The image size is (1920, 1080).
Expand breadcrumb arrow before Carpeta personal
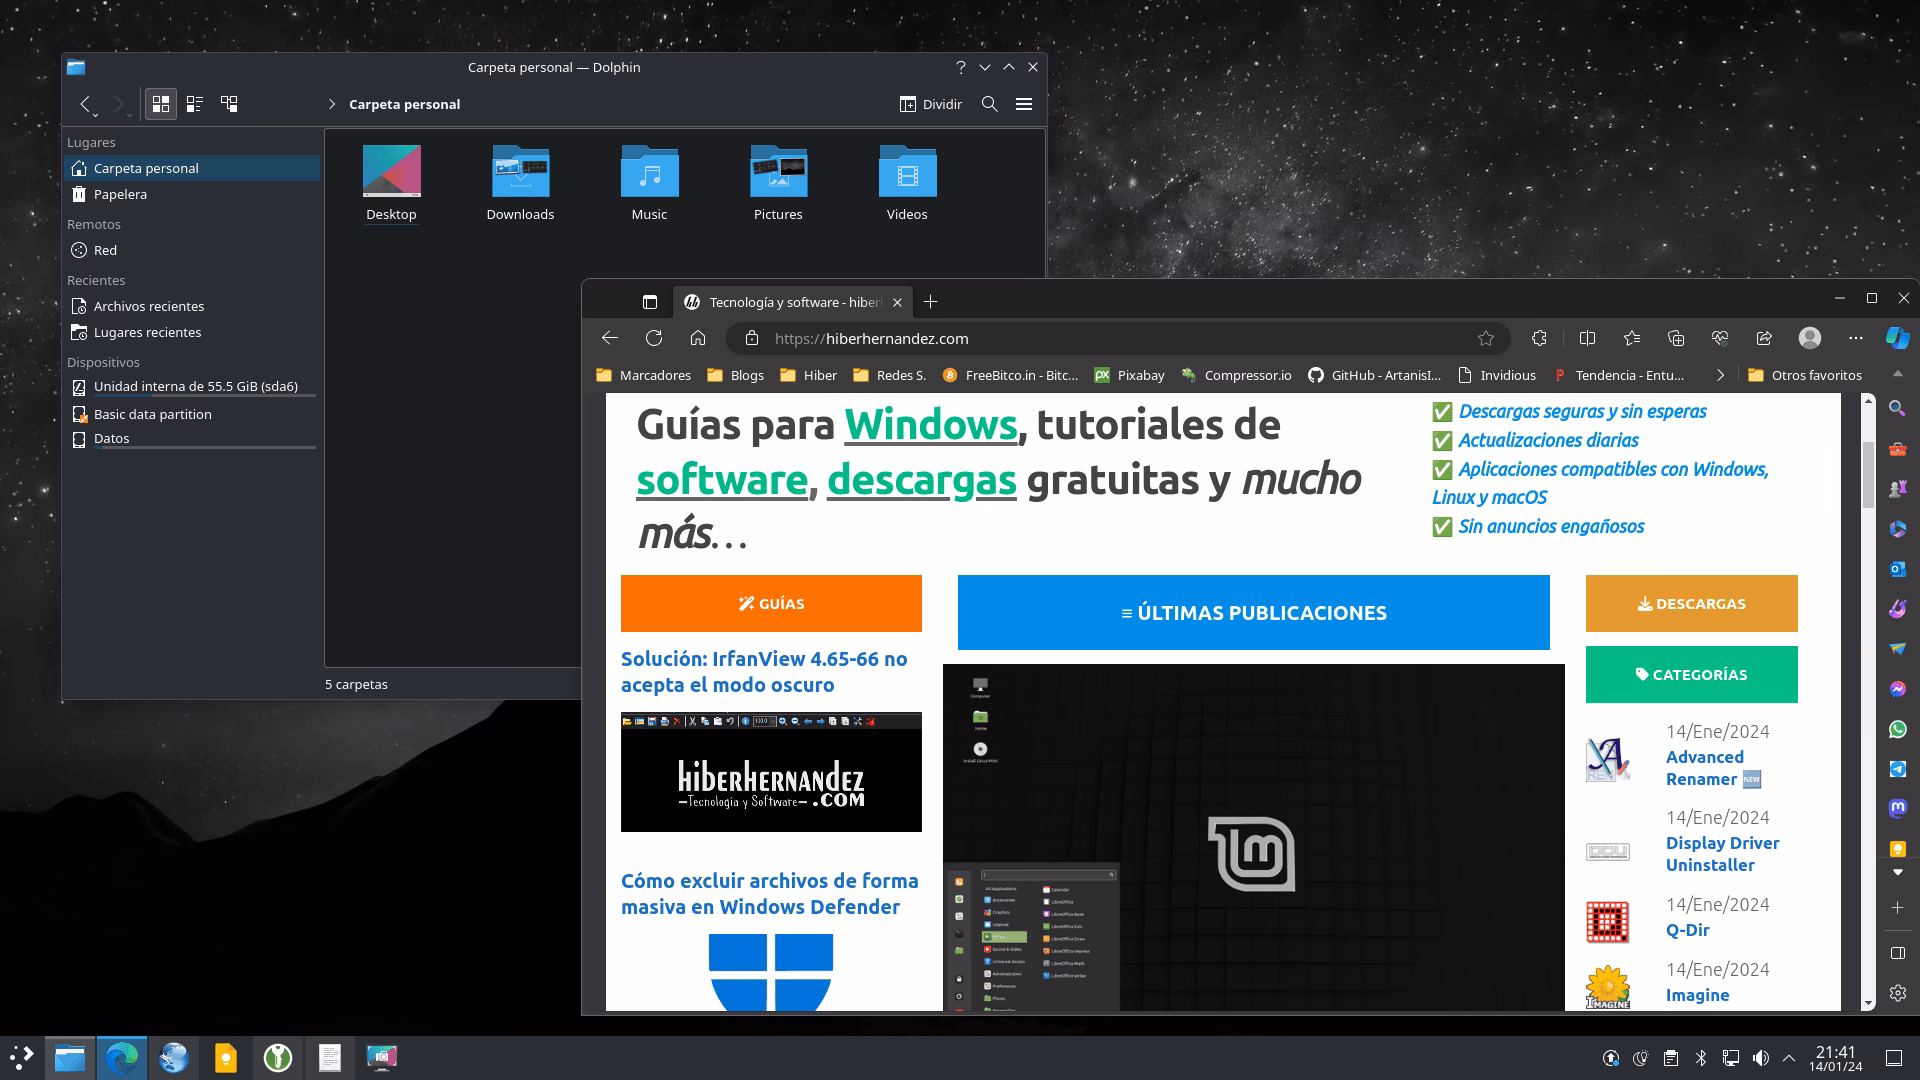pos(332,104)
